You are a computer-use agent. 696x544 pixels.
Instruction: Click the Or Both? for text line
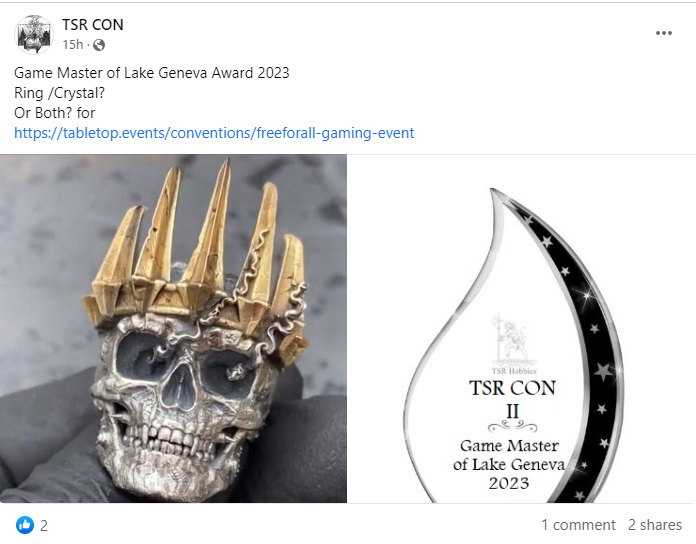[55, 113]
